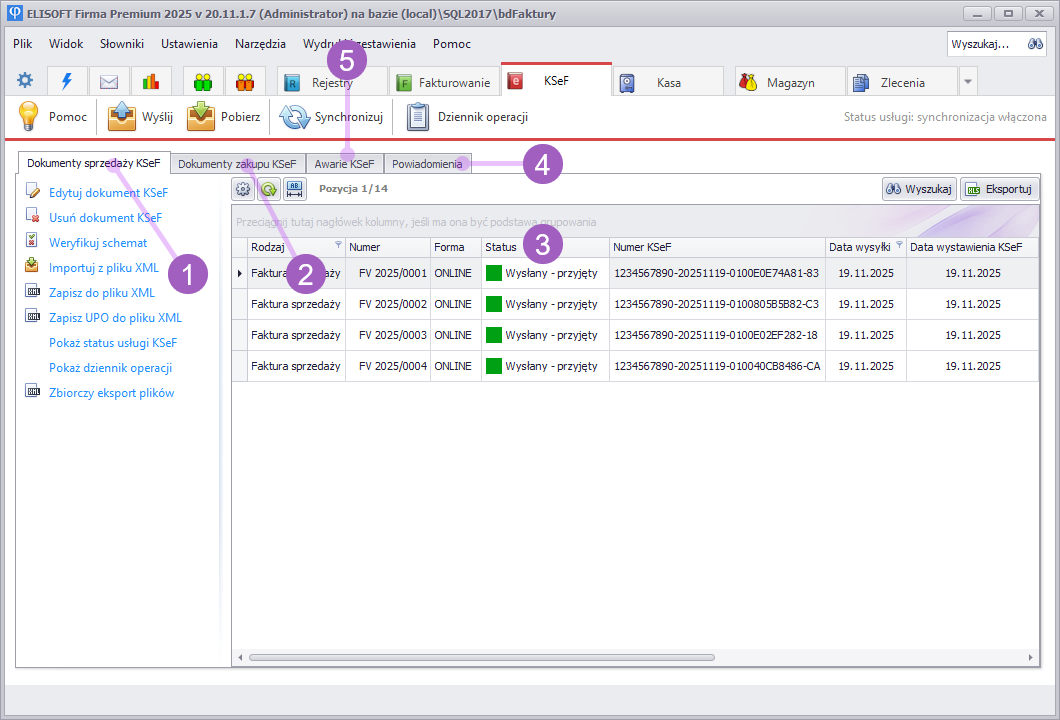The image size is (1060, 720).
Task: Open the bar chart tab icon
Action: coord(151,82)
